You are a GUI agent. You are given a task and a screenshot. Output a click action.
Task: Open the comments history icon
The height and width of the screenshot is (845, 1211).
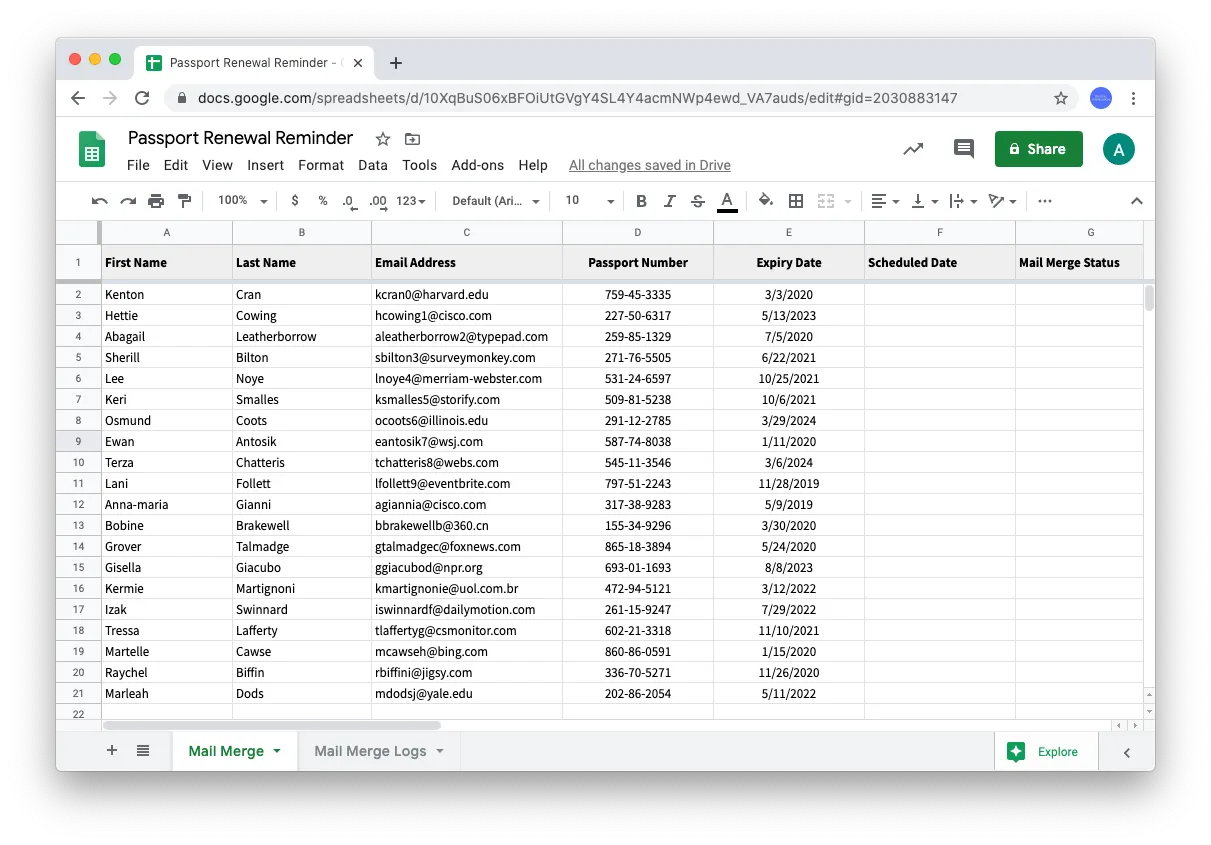click(963, 149)
